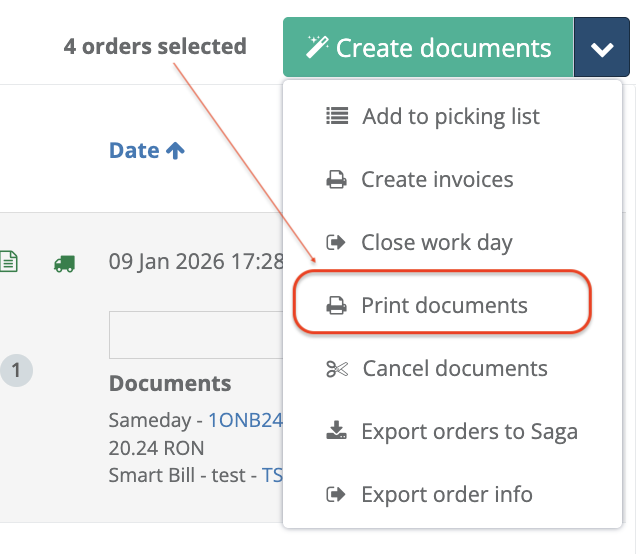This screenshot has width=642, height=554.
Task: Open the Smart Bill invoice link
Action: (x=272, y=475)
